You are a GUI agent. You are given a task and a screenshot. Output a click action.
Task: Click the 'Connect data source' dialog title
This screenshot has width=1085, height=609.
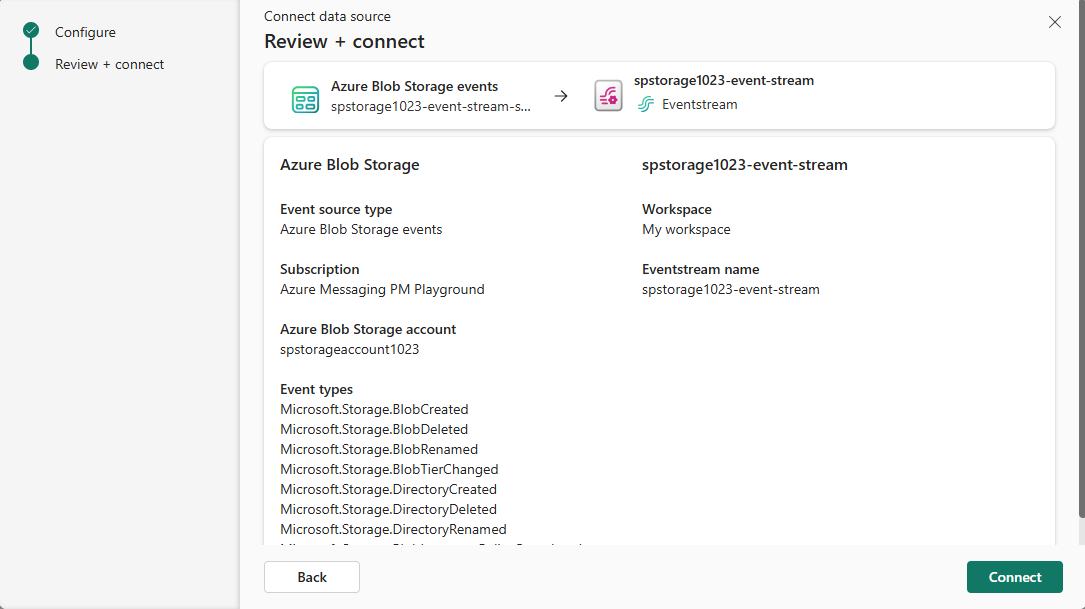pyautogui.click(x=327, y=16)
